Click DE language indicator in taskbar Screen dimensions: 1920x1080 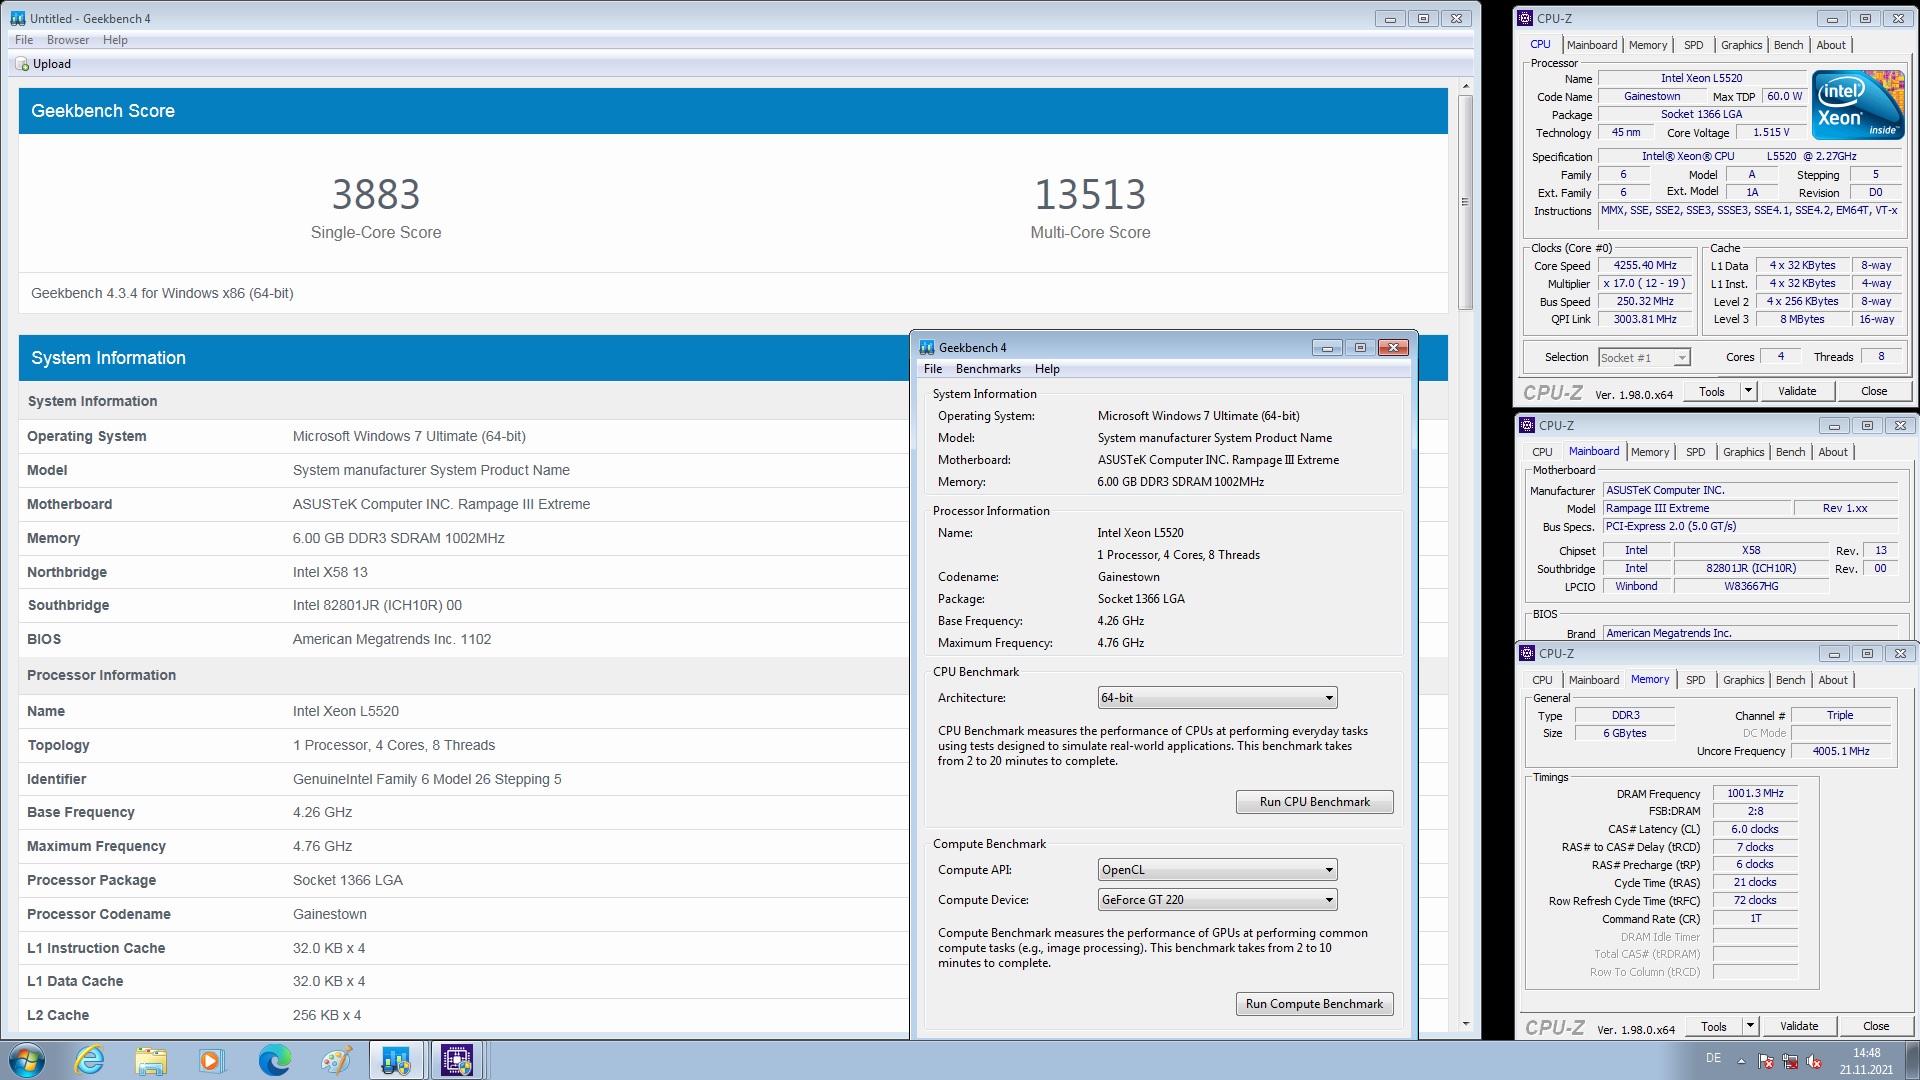click(x=1713, y=1058)
